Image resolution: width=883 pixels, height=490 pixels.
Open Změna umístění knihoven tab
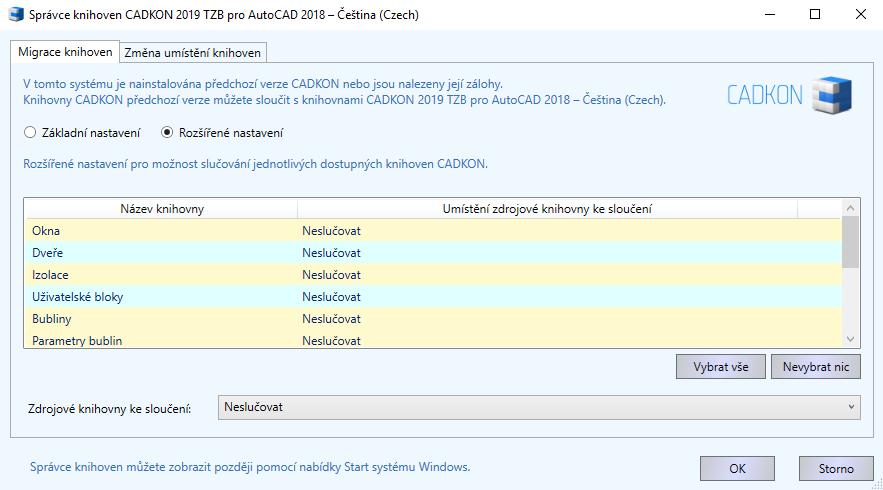click(193, 53)
